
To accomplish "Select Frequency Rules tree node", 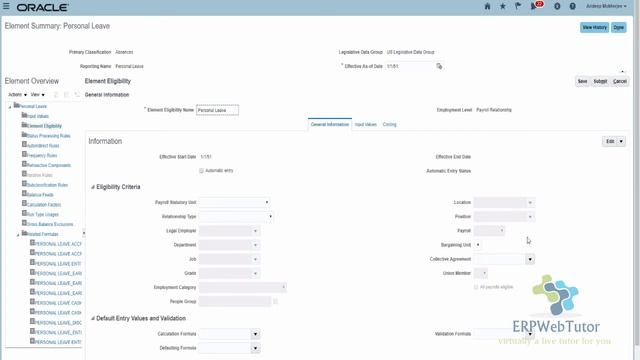I will point(40,155).
